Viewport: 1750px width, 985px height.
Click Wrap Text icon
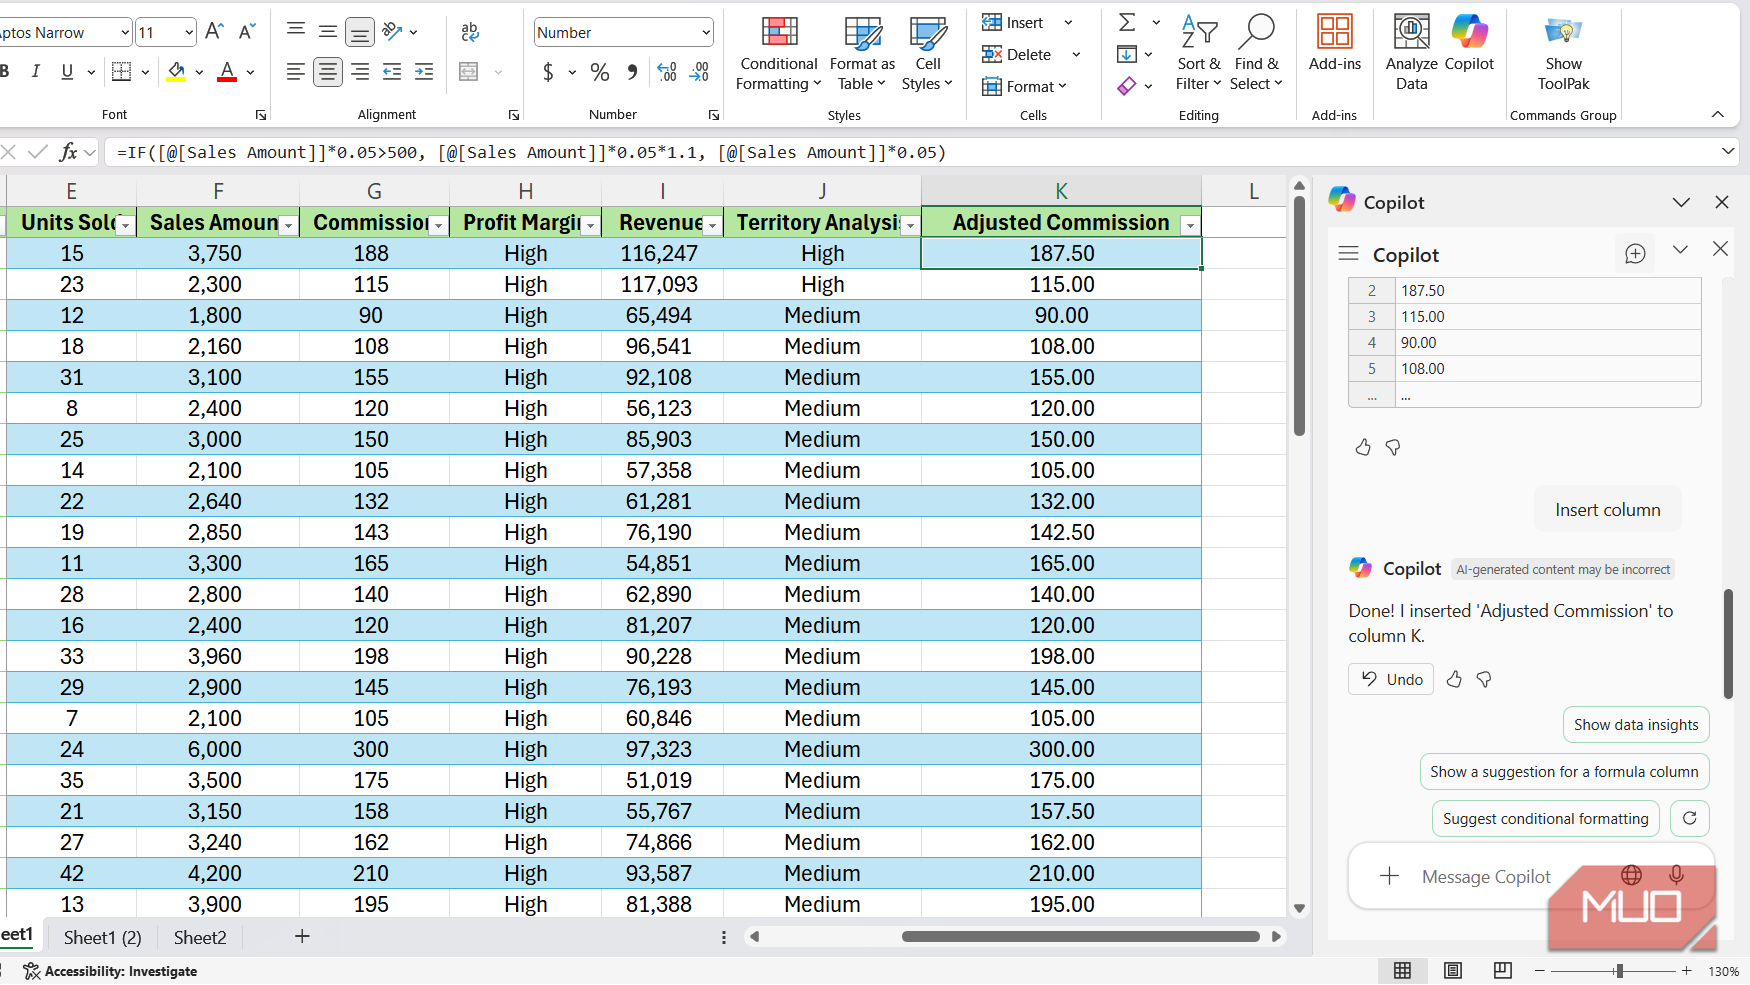(470, 32)
